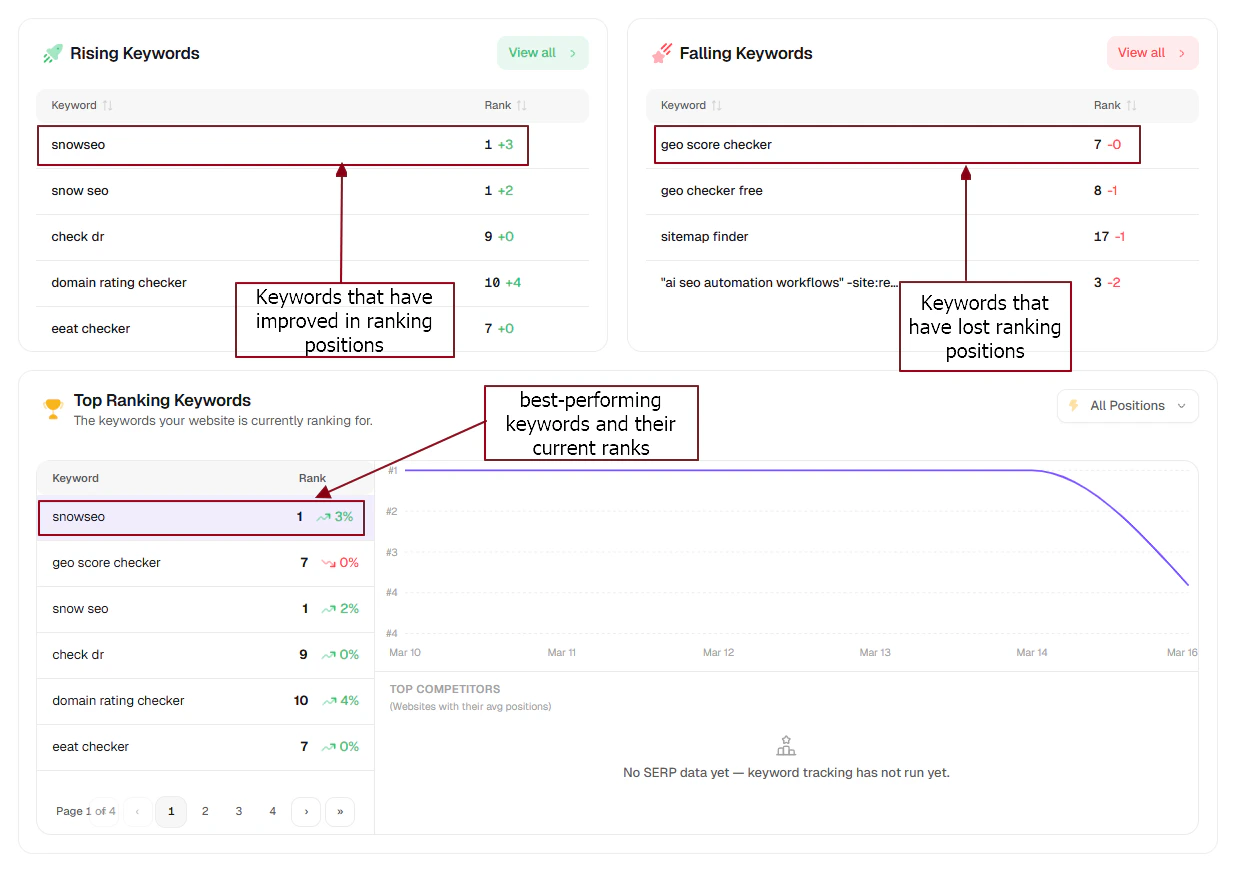This screenshot has width=1250, height=879.
Task: Click the podium icon above No SERP data message
Action: pyautogui.click(x=786, y=744)
